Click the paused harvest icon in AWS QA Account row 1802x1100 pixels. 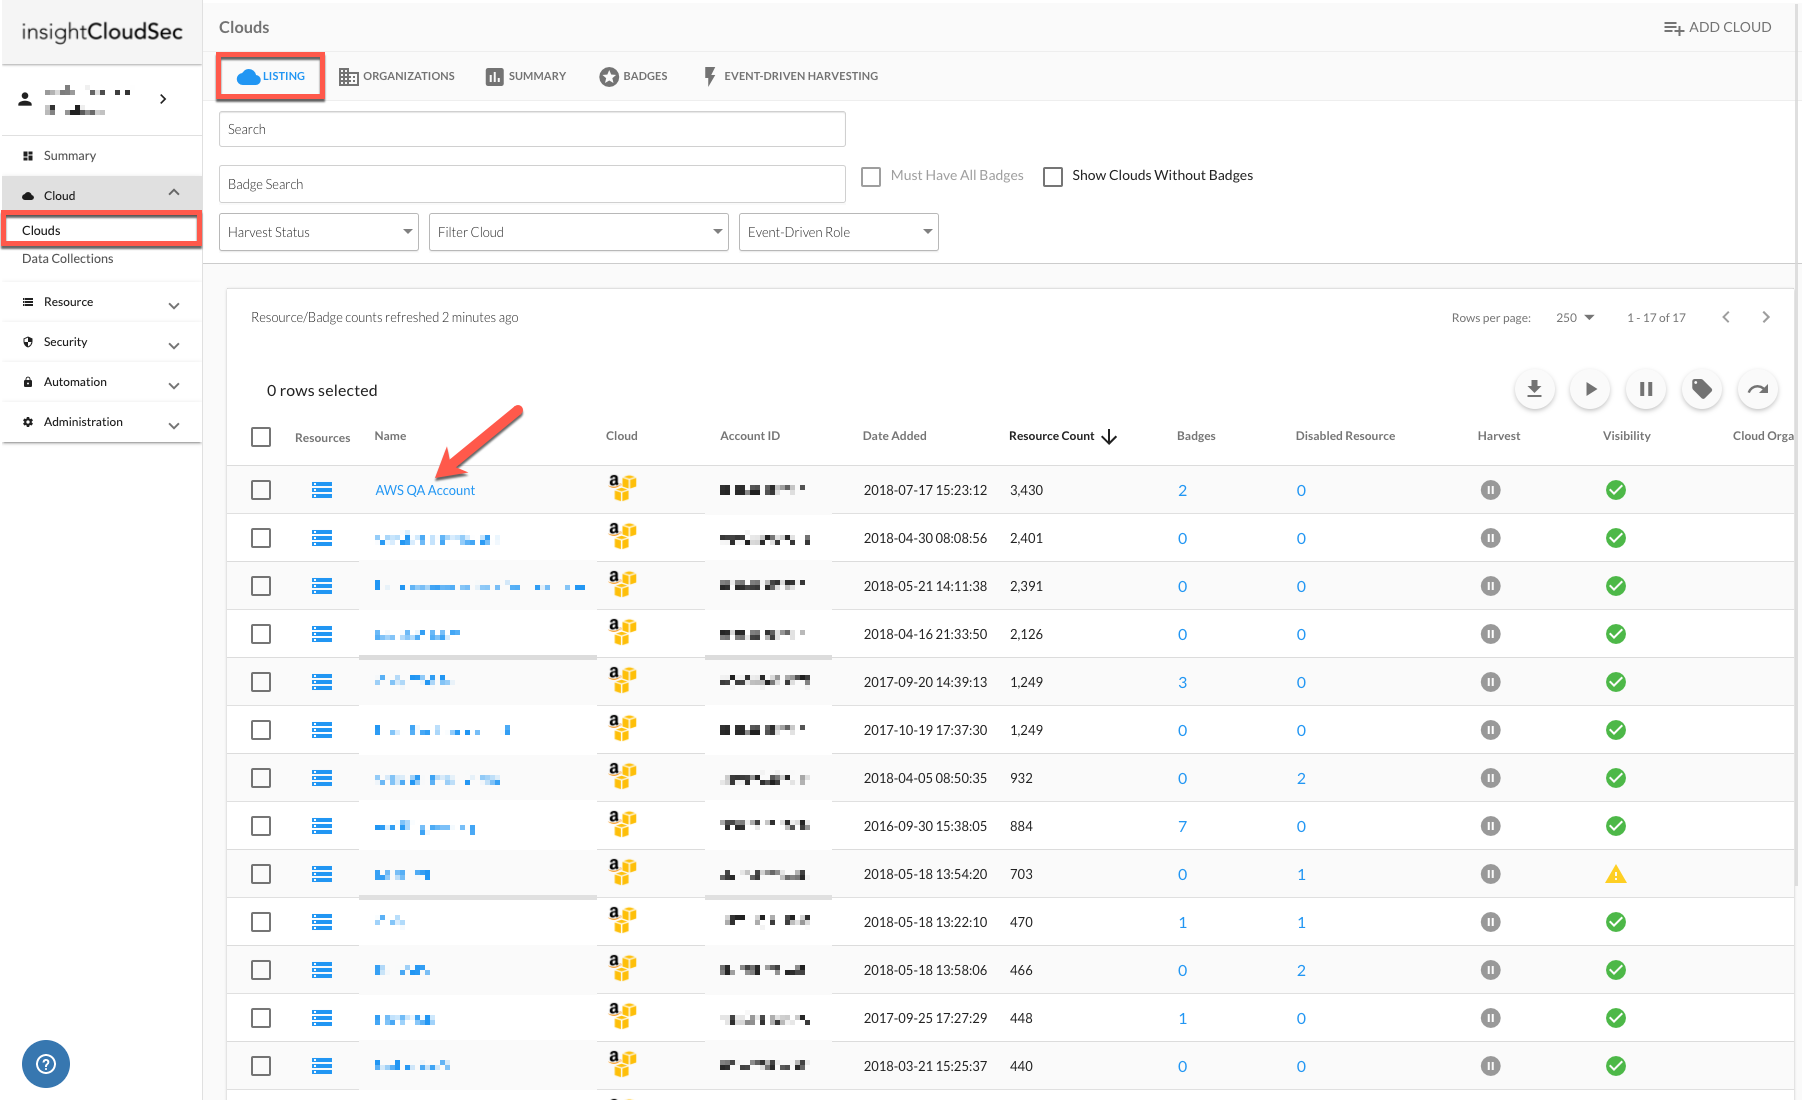1491,490
